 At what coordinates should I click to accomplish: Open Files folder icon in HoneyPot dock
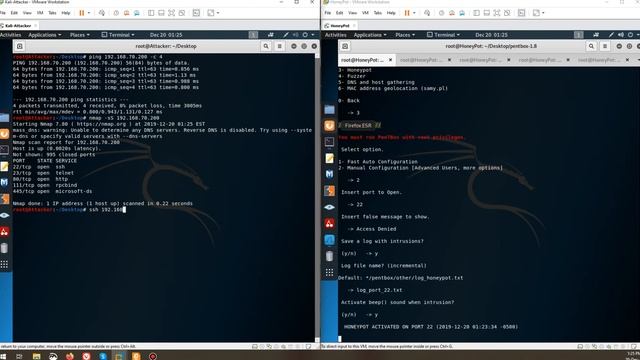pyautogui.click(x=329, y=109)
